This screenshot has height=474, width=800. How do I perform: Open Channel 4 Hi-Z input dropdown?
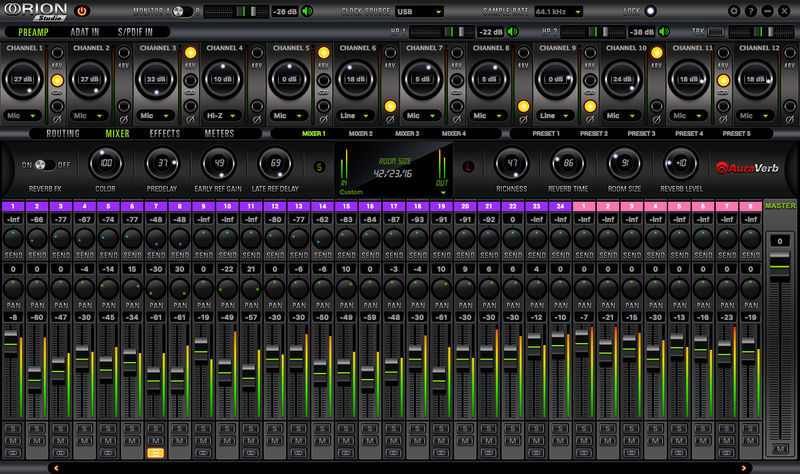(222, 116)
